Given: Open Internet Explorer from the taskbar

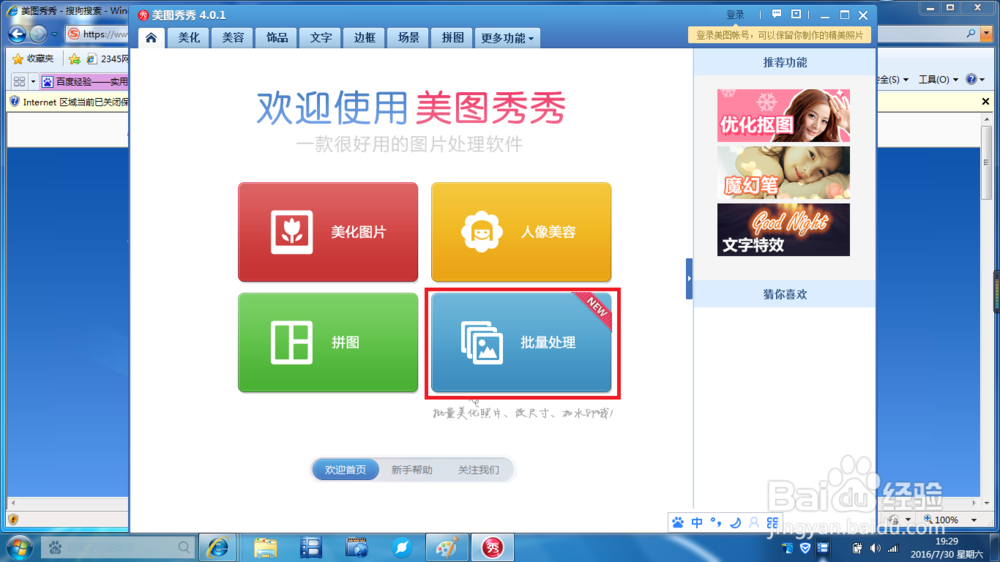Looking at the screenshot, I should pyautogui.click(x=217, y=547).
